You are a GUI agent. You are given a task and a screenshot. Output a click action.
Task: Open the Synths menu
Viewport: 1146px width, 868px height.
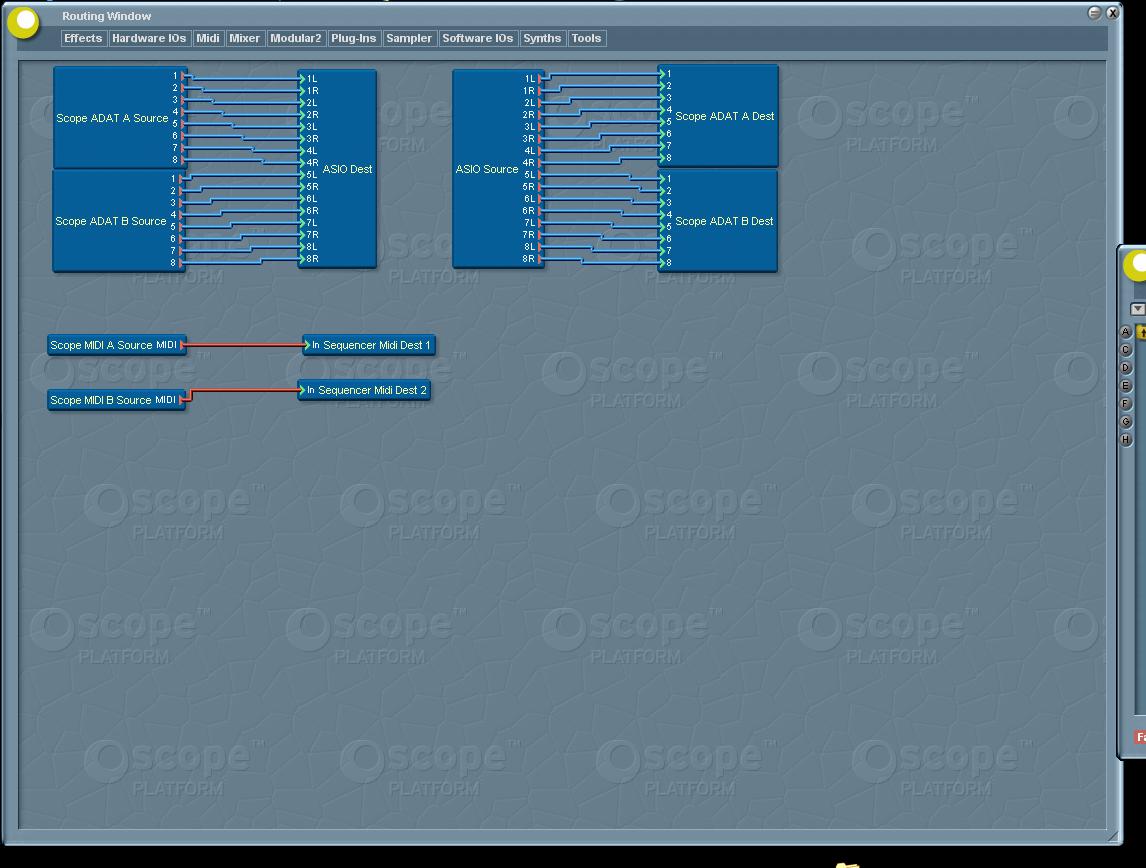coord(542,38)
